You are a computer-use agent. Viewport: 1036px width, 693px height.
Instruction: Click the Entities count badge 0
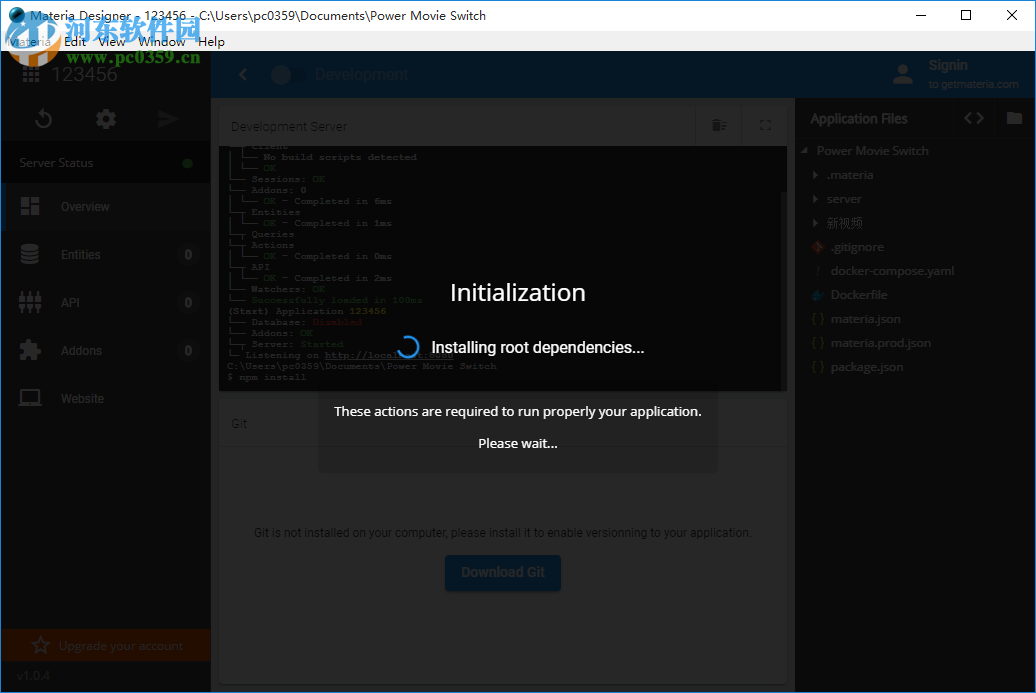[188, 254]
